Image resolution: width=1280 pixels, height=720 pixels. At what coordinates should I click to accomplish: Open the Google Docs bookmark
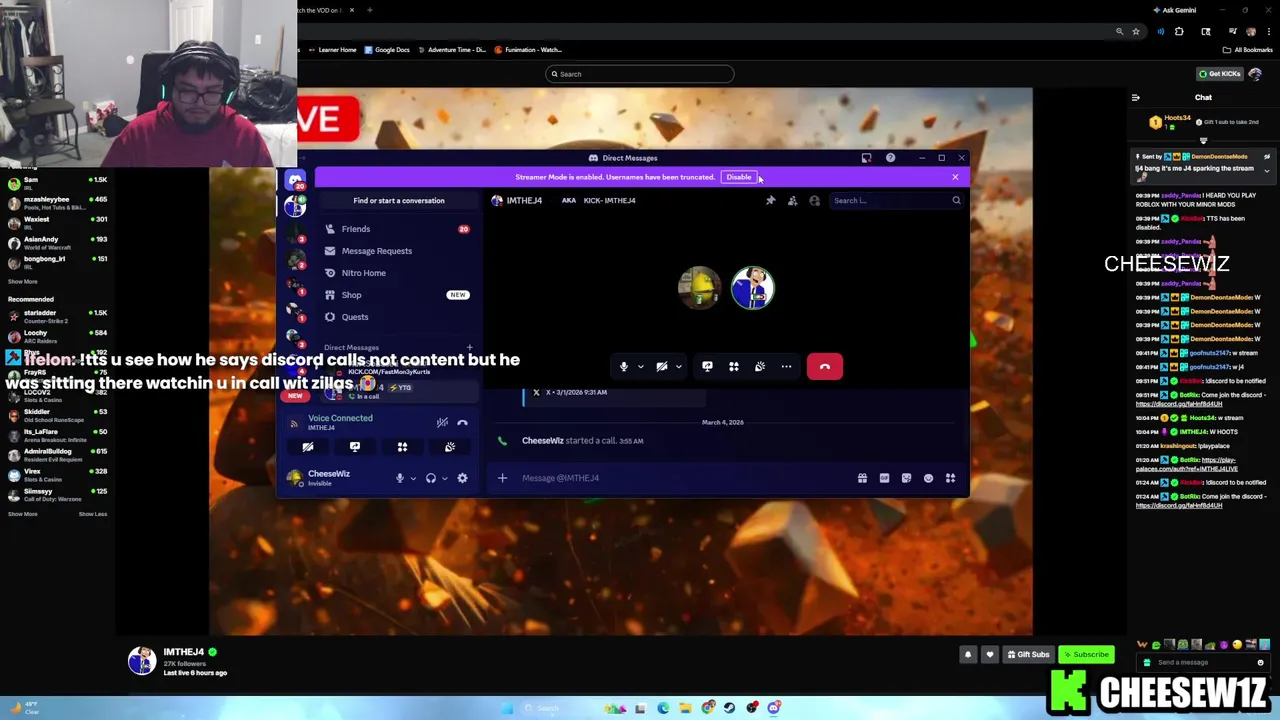click(x=387, y=50)
